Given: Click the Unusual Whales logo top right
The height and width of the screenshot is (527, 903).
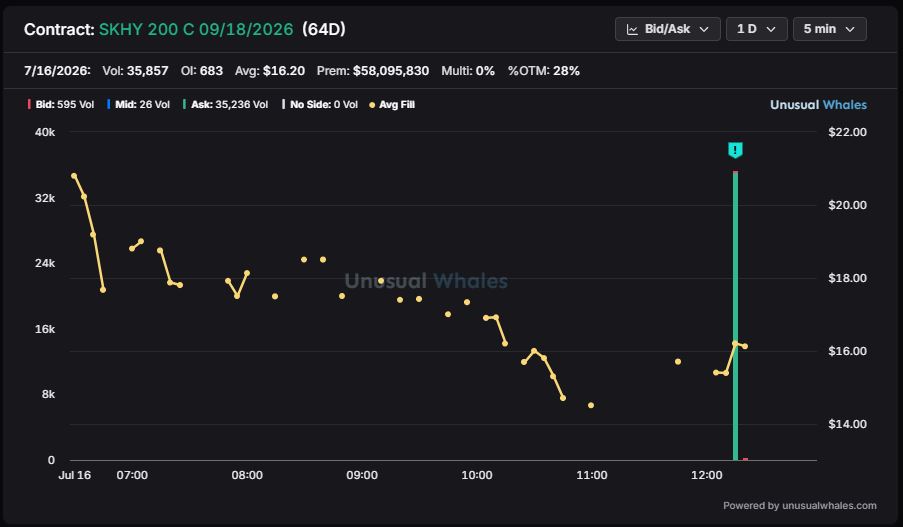Looking at the screenshot, I should coord(818,105).
